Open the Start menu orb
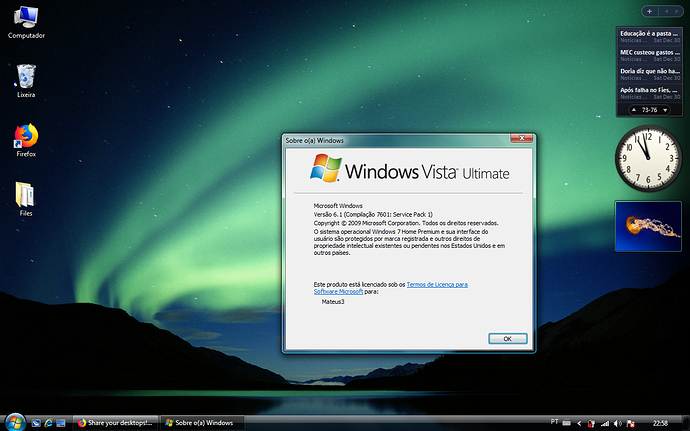 point(15,422)
